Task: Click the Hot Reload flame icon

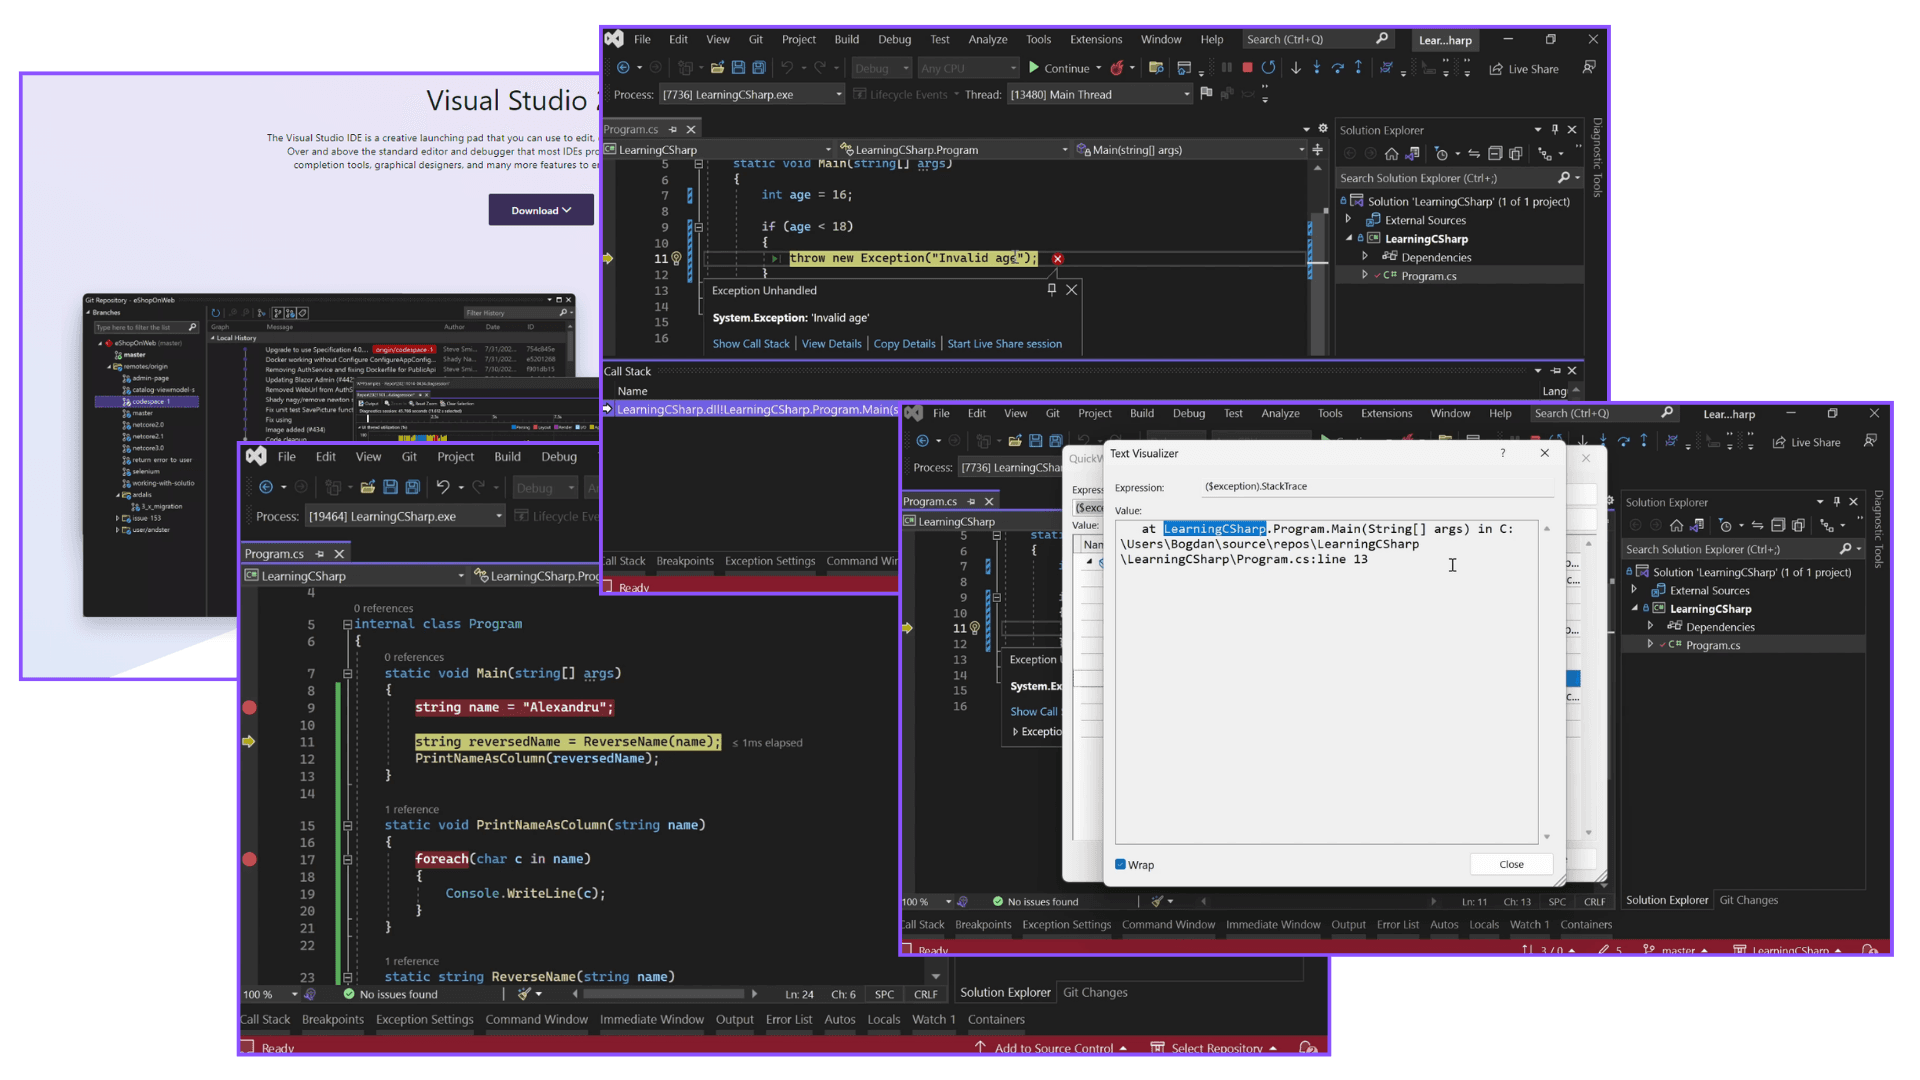Action: tap(1117, 68)
